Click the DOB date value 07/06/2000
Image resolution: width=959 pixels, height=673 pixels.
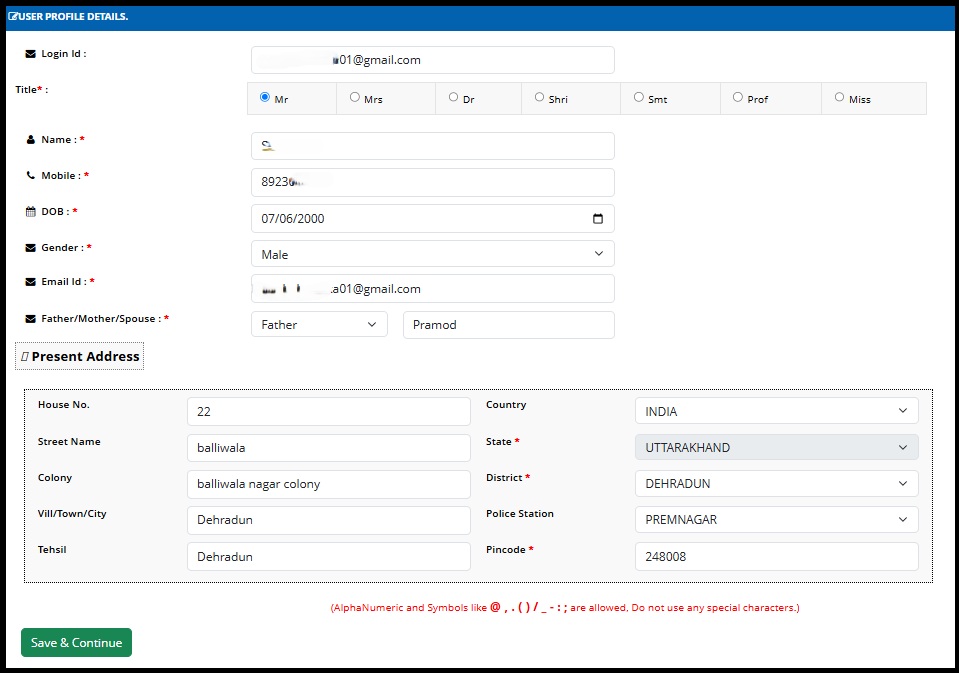click(293, 218)
